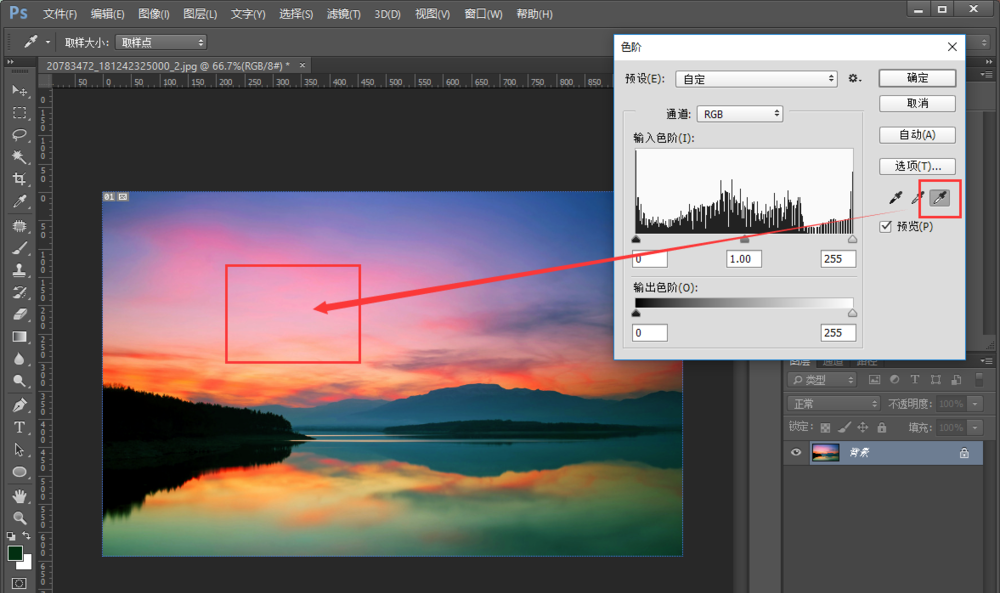Click the midtone input levels slider
The width and height of the screenshot is (1000, 593).
point(744,240)
